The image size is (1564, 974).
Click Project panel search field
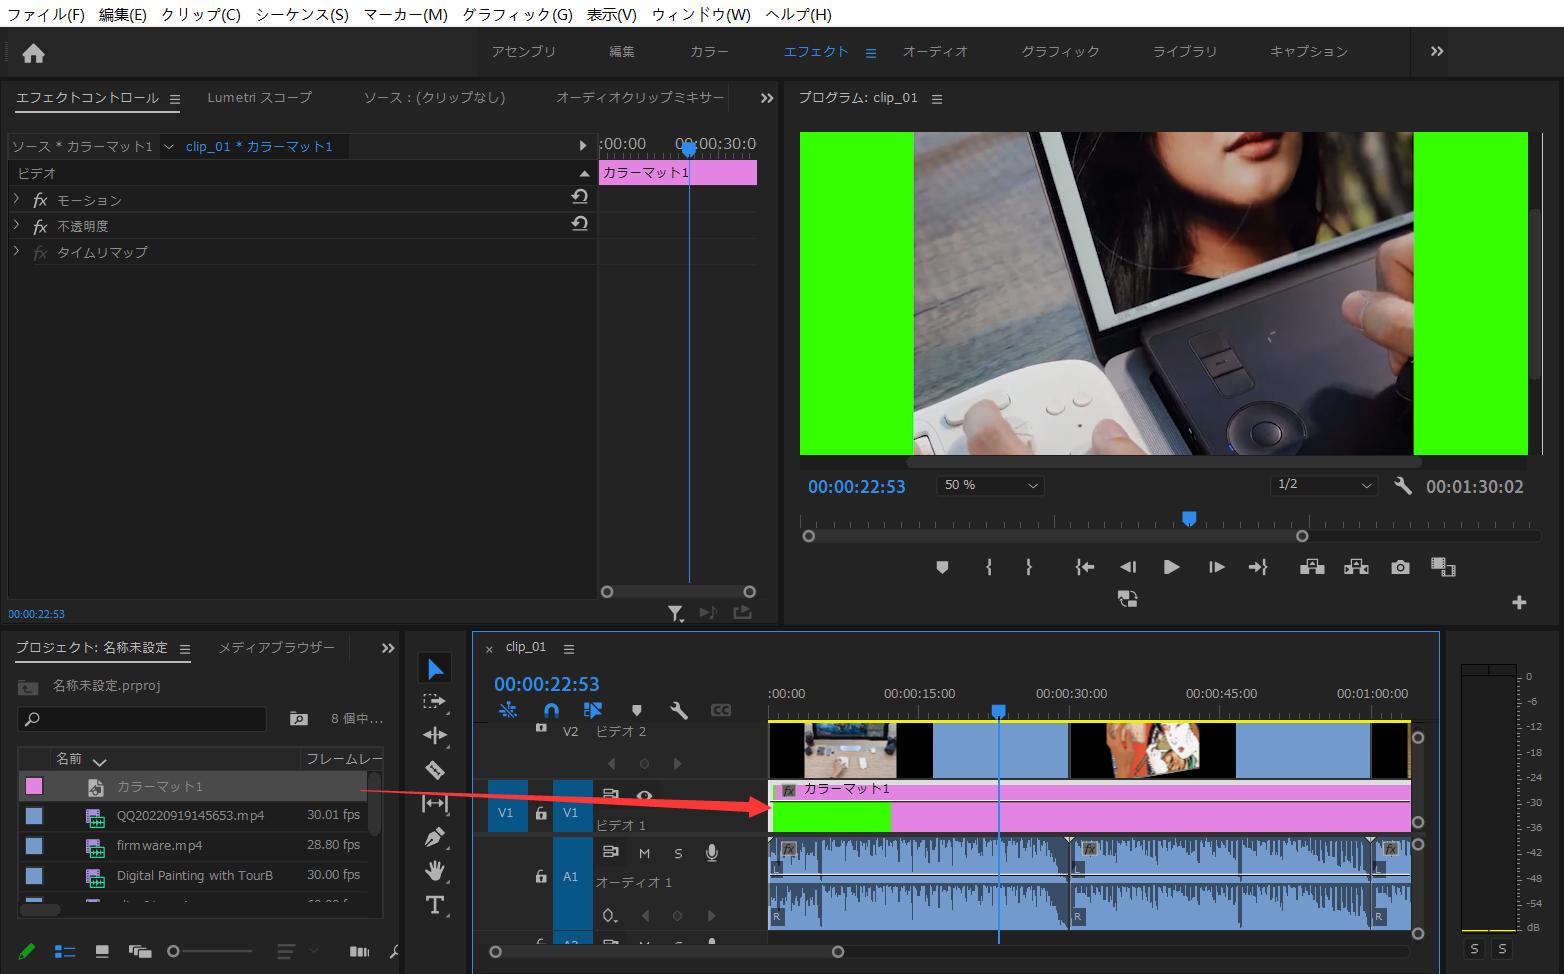(142, 718)
